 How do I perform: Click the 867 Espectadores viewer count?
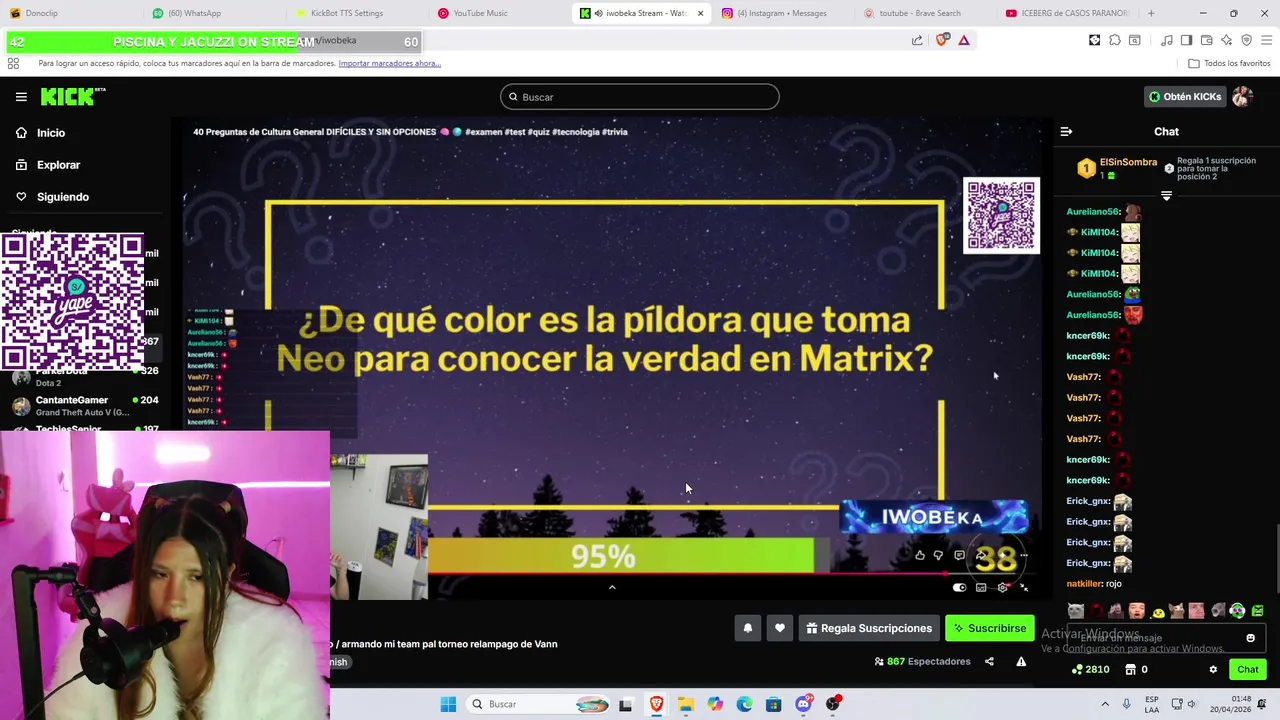pyautogui.click(x=922, y=661)
